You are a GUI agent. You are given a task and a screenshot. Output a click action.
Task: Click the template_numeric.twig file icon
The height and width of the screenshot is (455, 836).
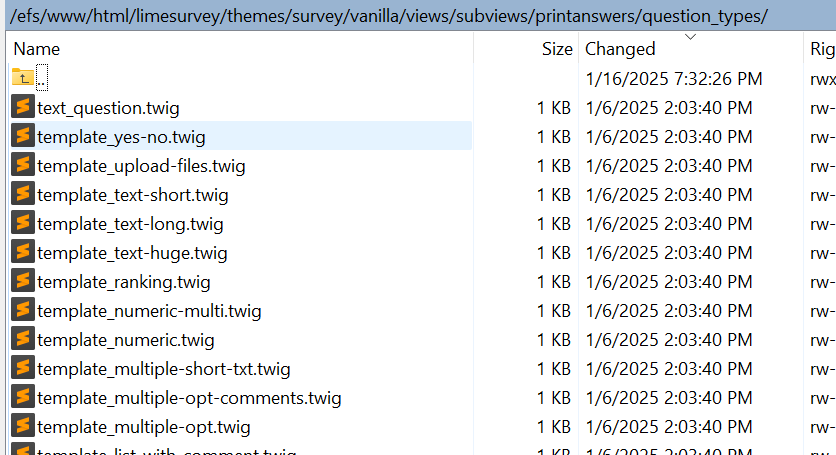click(23, 339)
